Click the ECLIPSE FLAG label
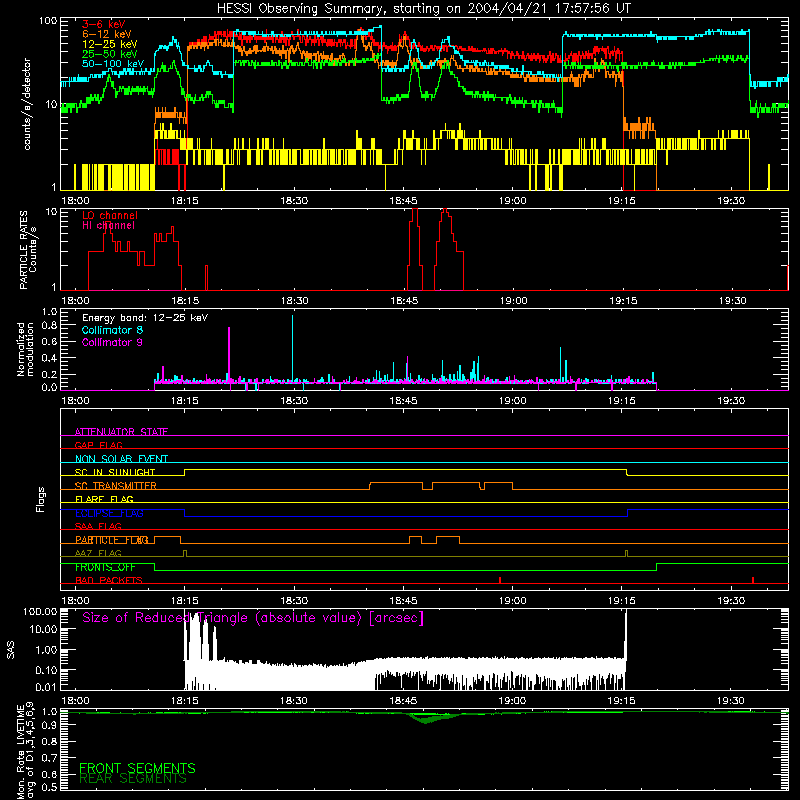The height and width of the screenshot is (800, 800). tap(109, 513)
